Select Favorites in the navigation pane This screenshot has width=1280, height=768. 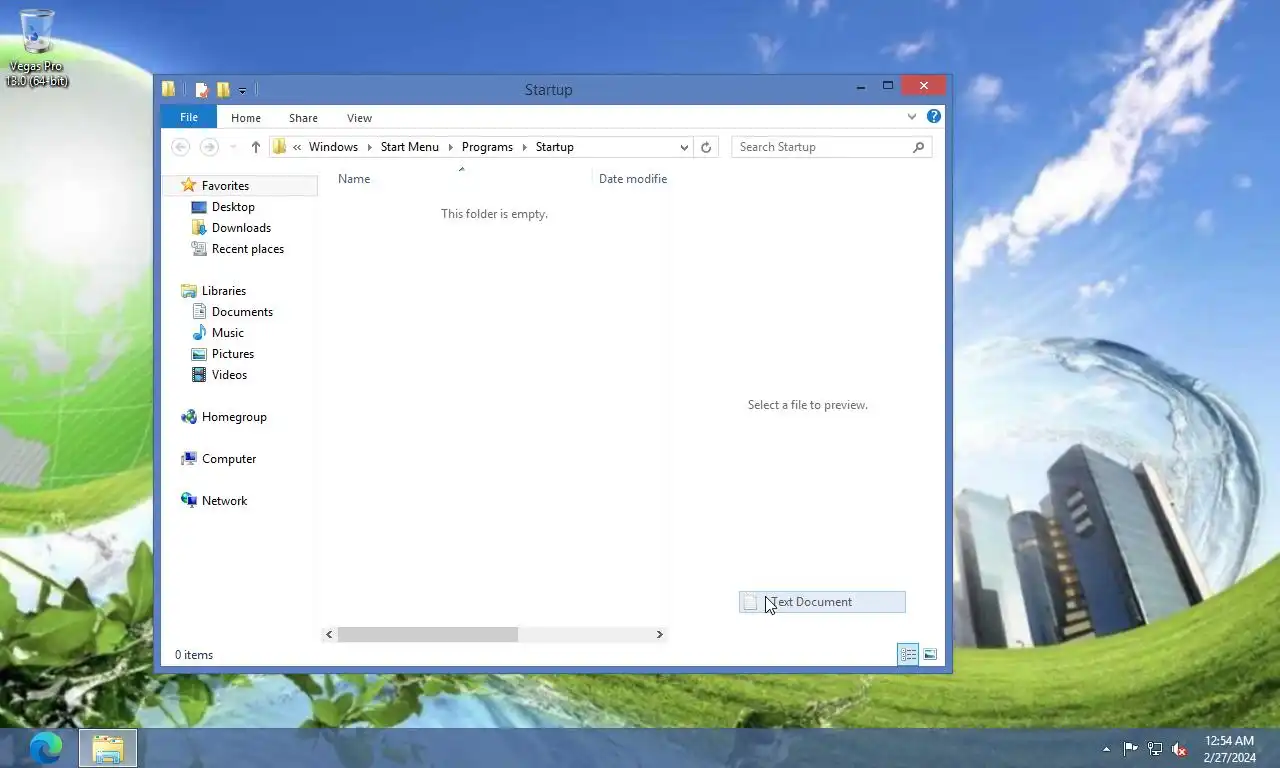(x=225, y=186)
